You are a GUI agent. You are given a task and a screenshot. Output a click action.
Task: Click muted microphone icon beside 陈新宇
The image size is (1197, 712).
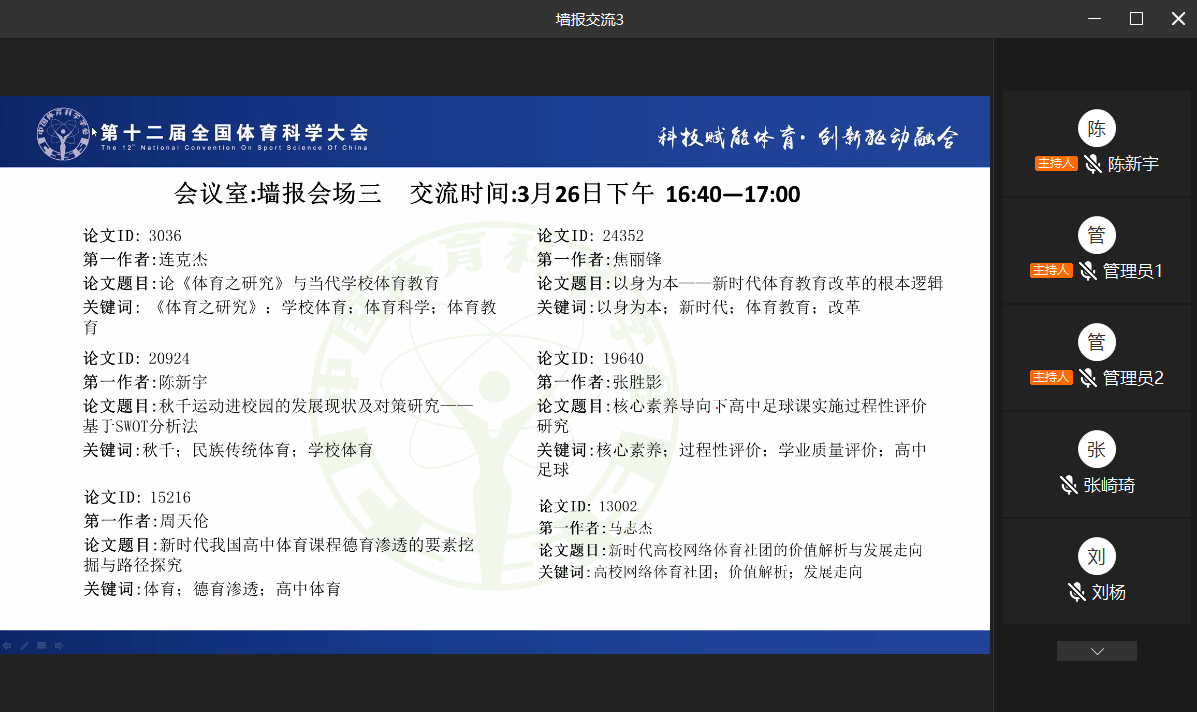[x=1093, y=164]
